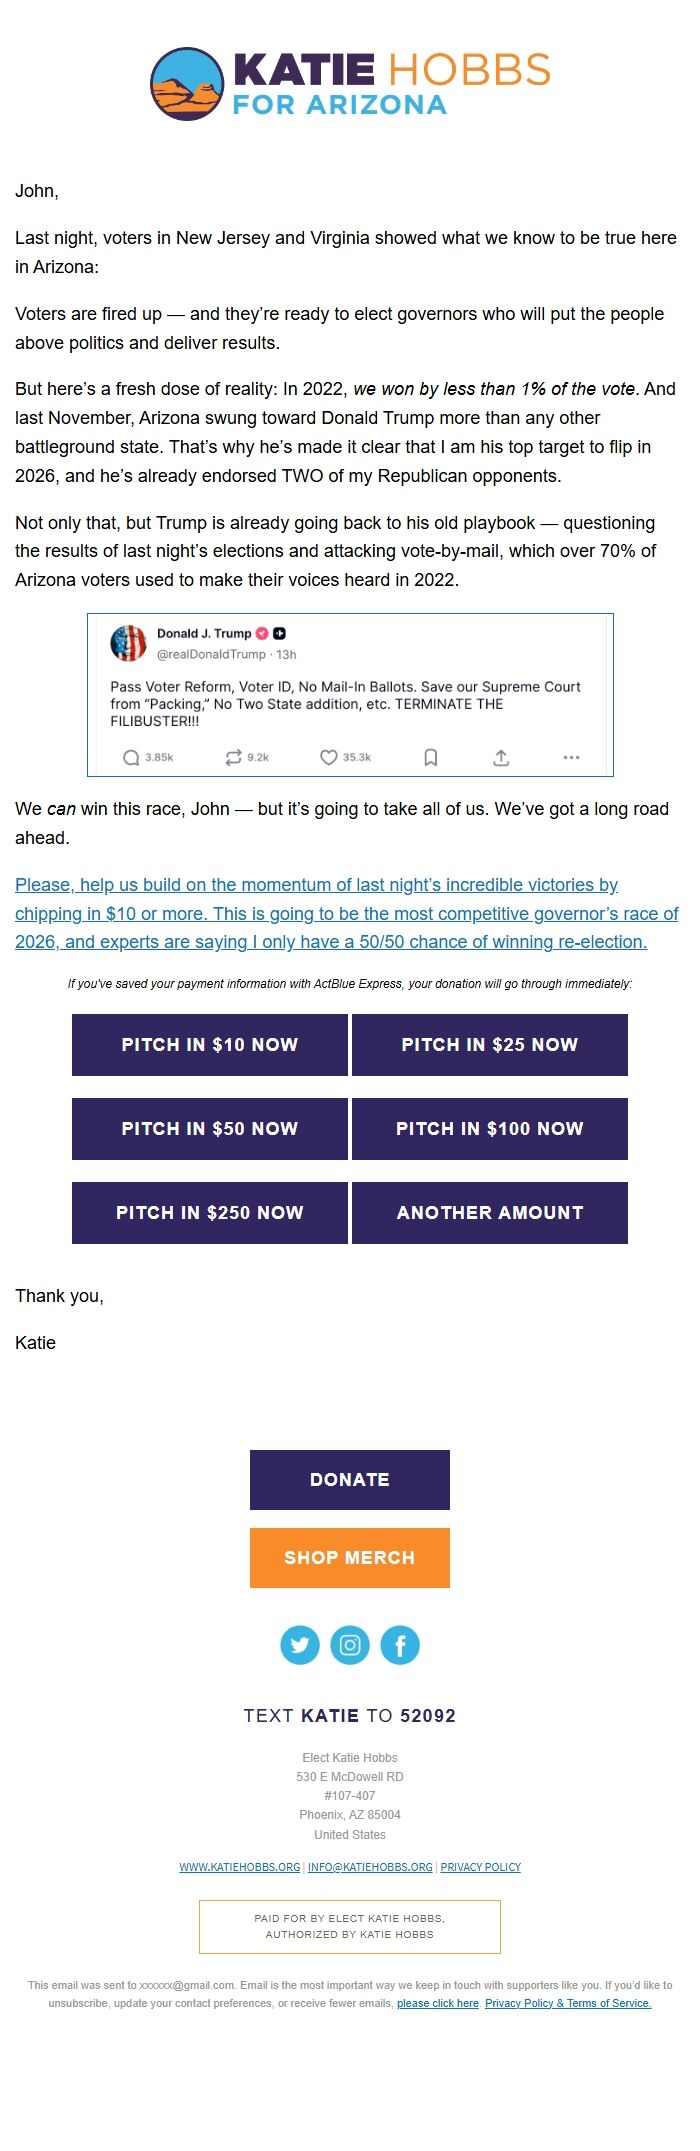Click the DONATE button
700x2151 pixels.
pyautogui.click(x=349, y=1479)
